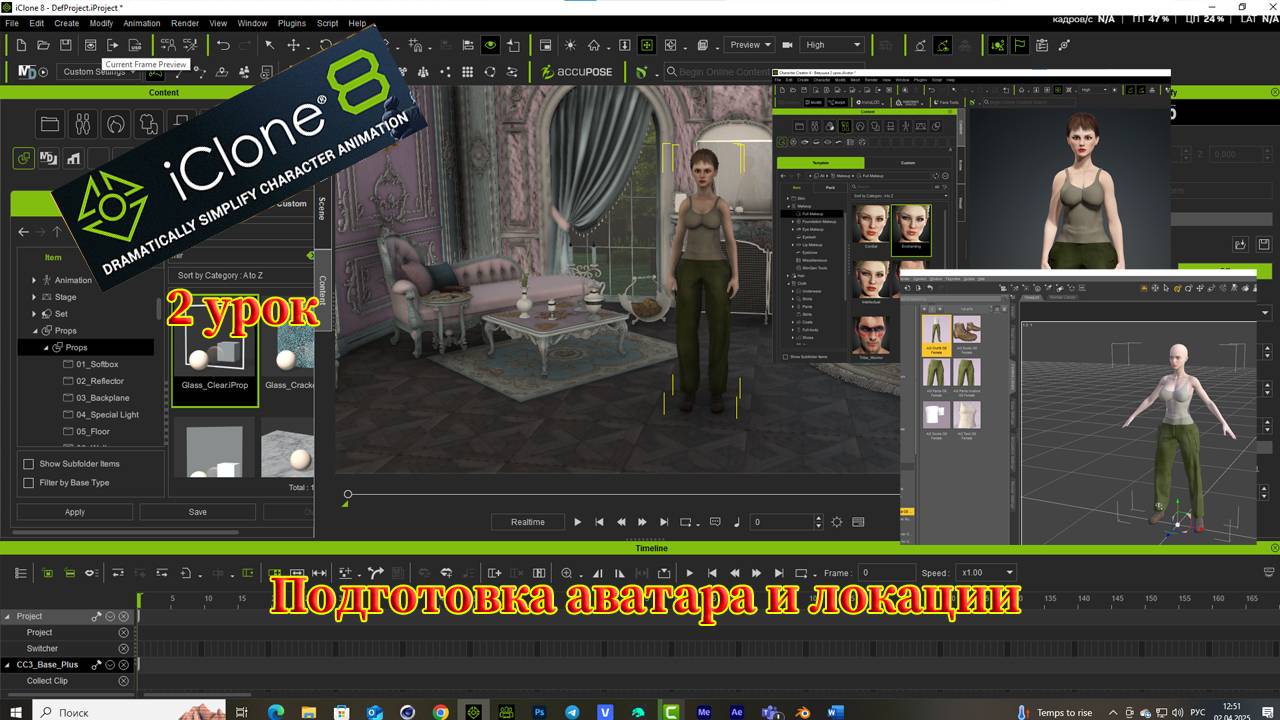Expand the Set tree node
This screenshot has width=1280, height=720.
34,314
